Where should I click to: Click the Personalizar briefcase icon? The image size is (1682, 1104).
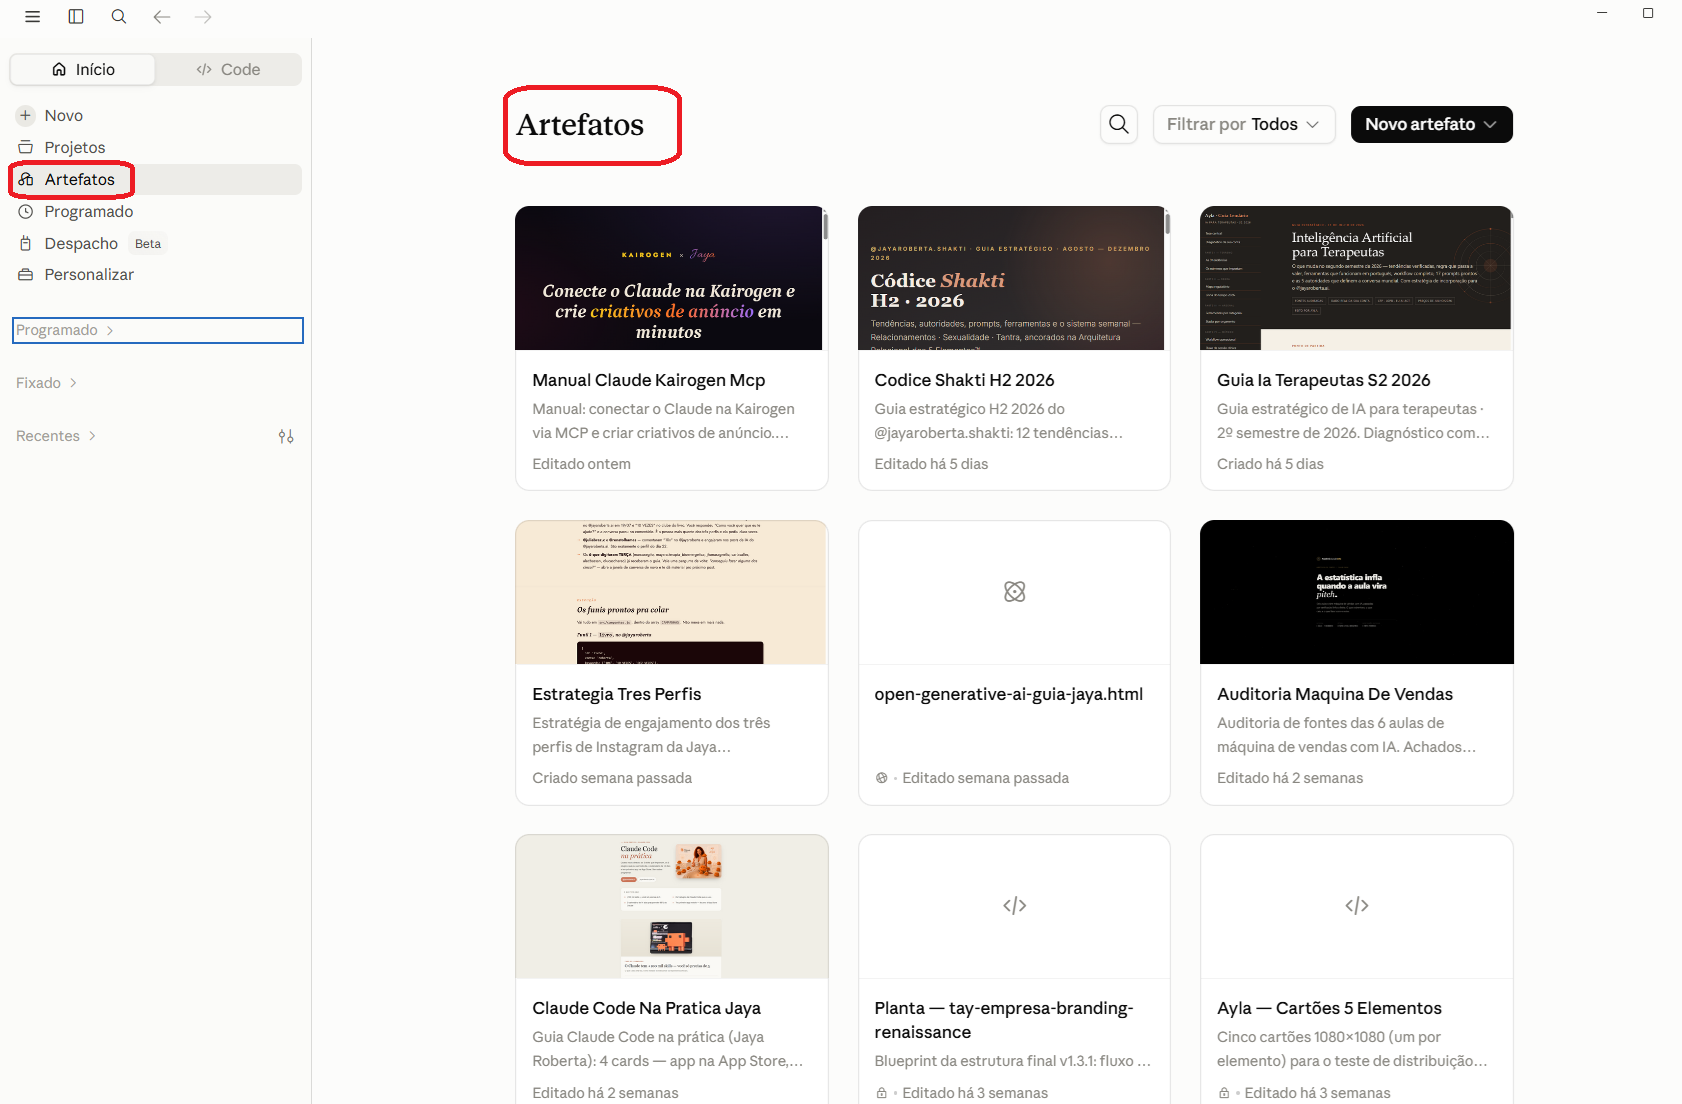click(26, 275)
